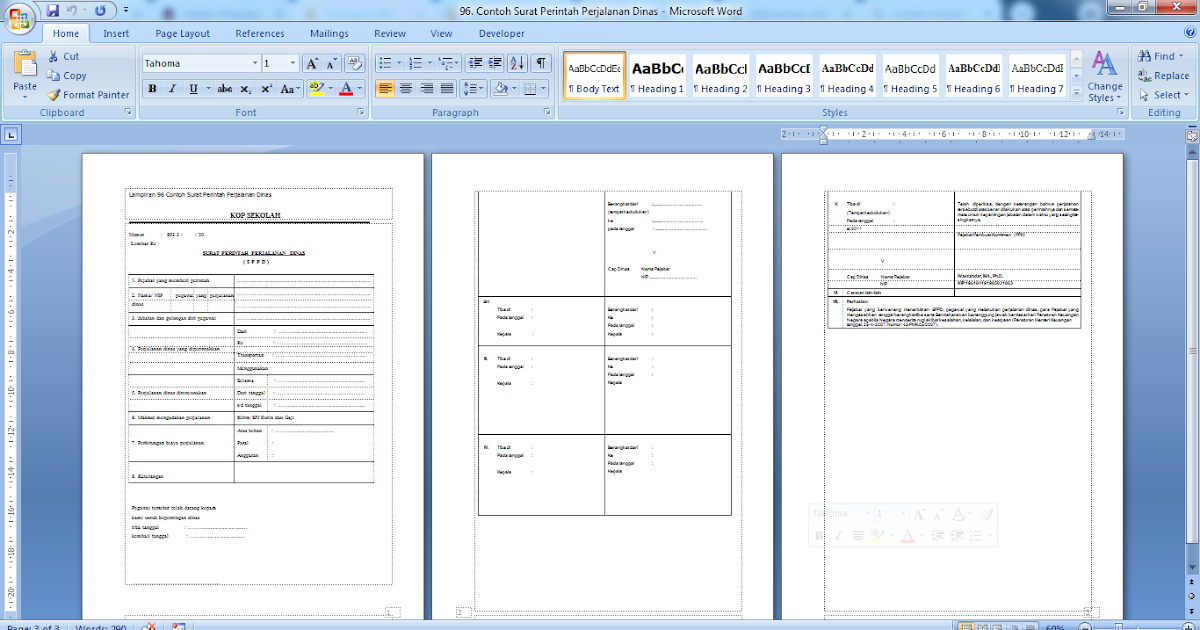Align text right
Screen dimensions: 1200x630
(x=427, y=88)
